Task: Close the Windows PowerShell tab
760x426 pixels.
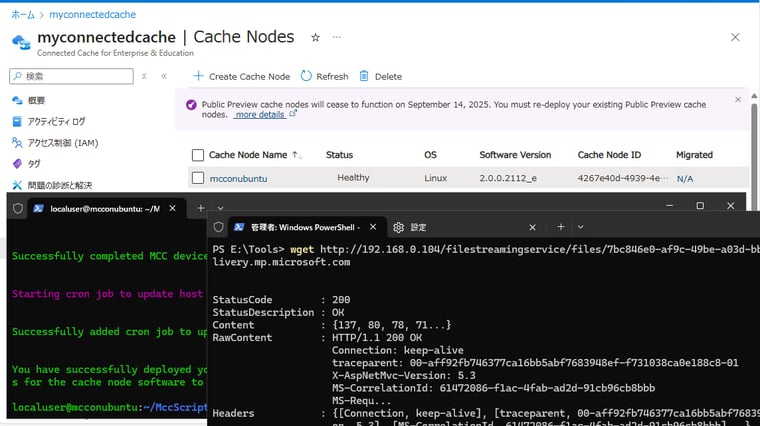Action: pos(373,227)
